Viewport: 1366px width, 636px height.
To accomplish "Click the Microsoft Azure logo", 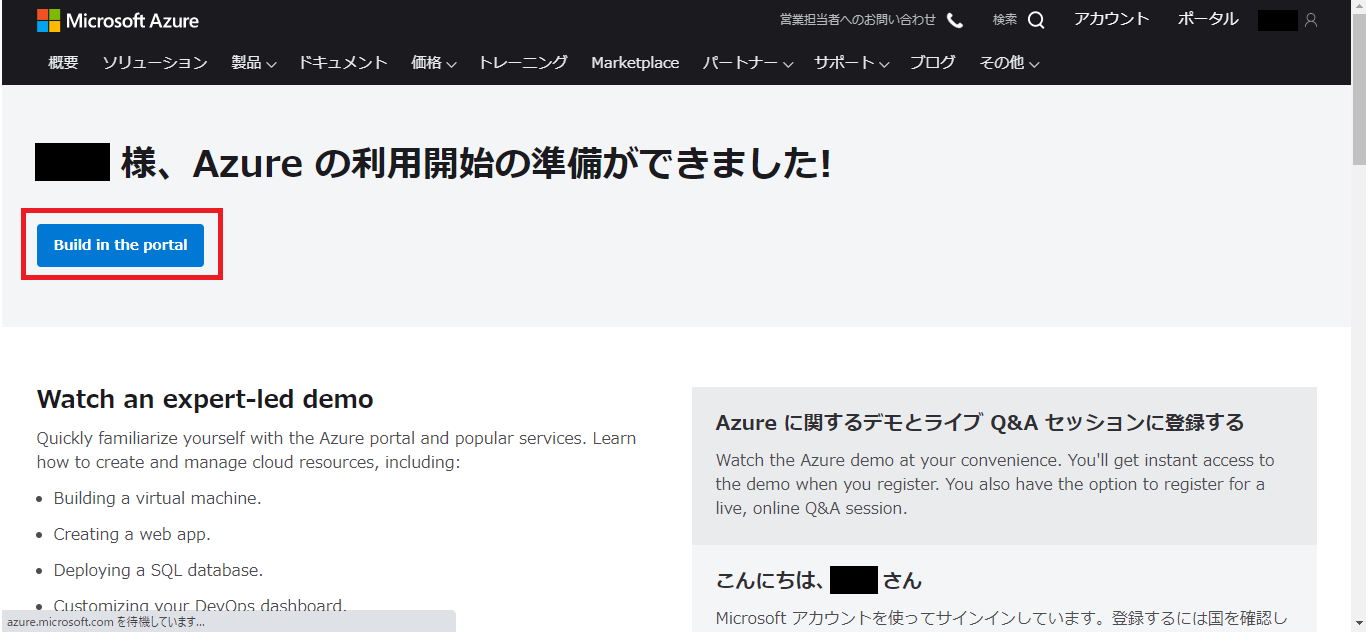I will coord(117,20).
